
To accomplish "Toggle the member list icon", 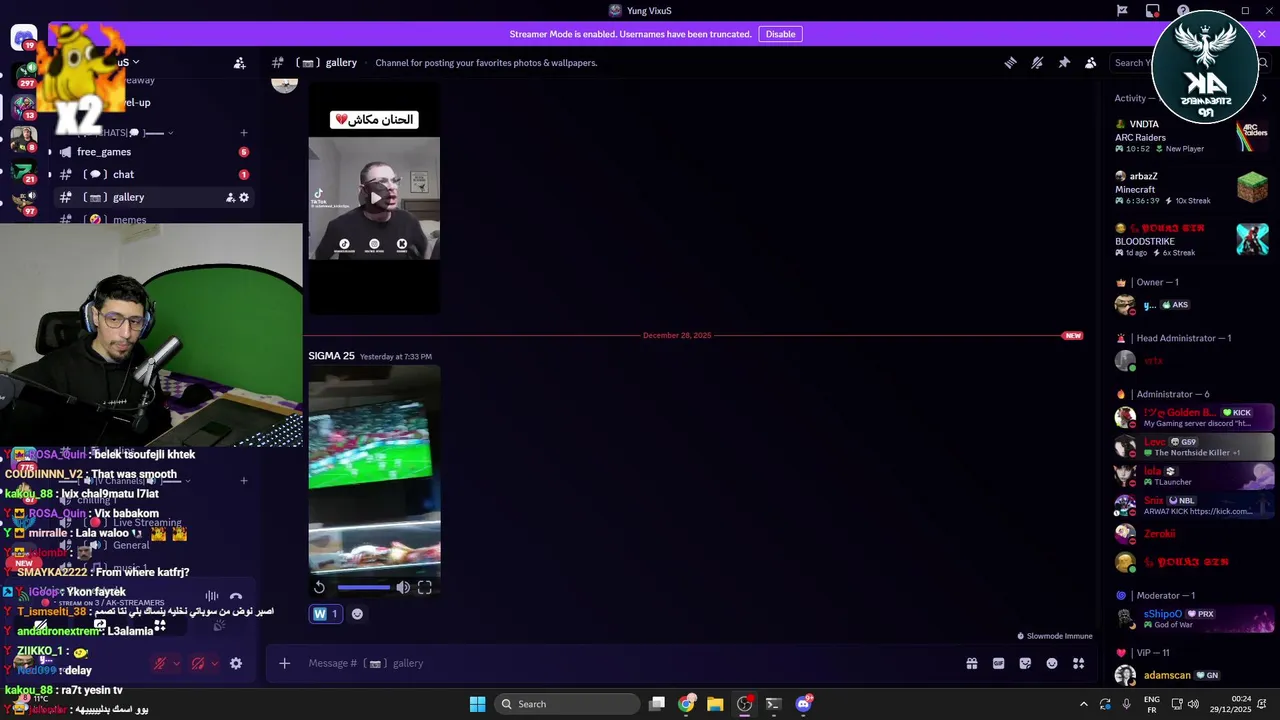I will click(1091, 62).
